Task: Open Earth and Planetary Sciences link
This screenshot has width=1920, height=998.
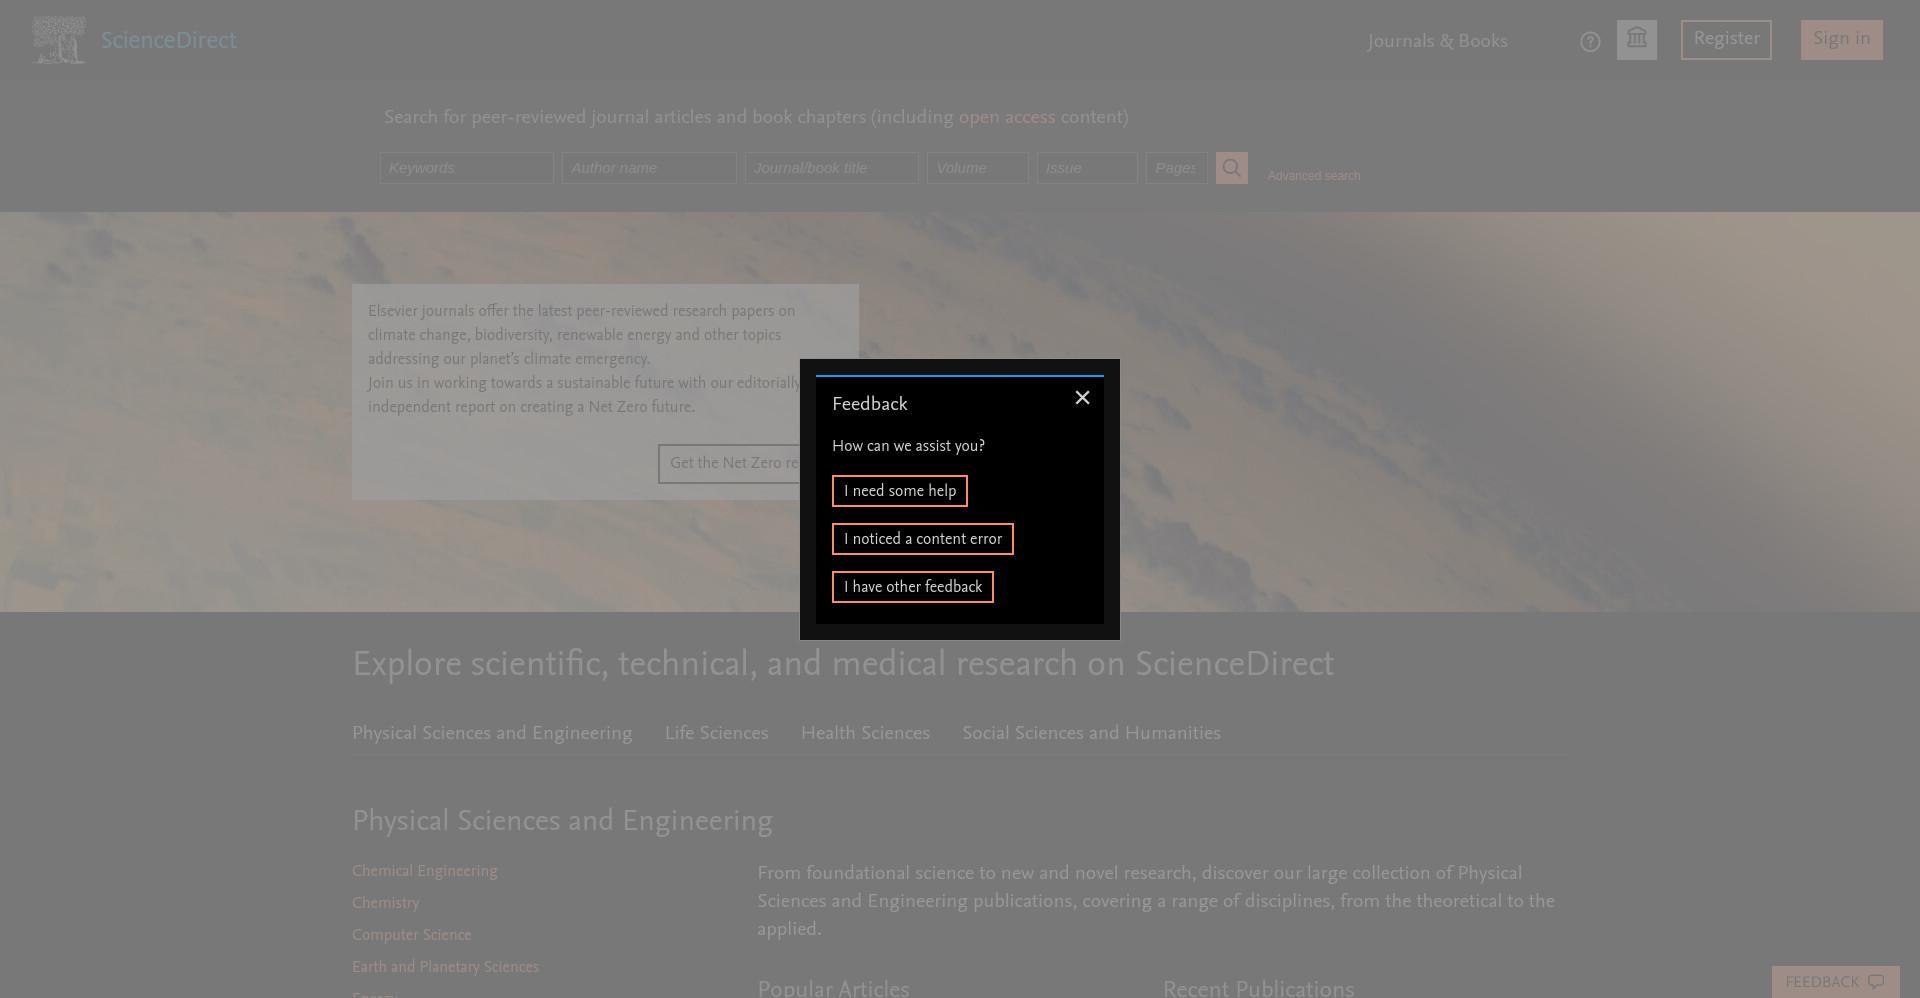Action: [445, 967]
